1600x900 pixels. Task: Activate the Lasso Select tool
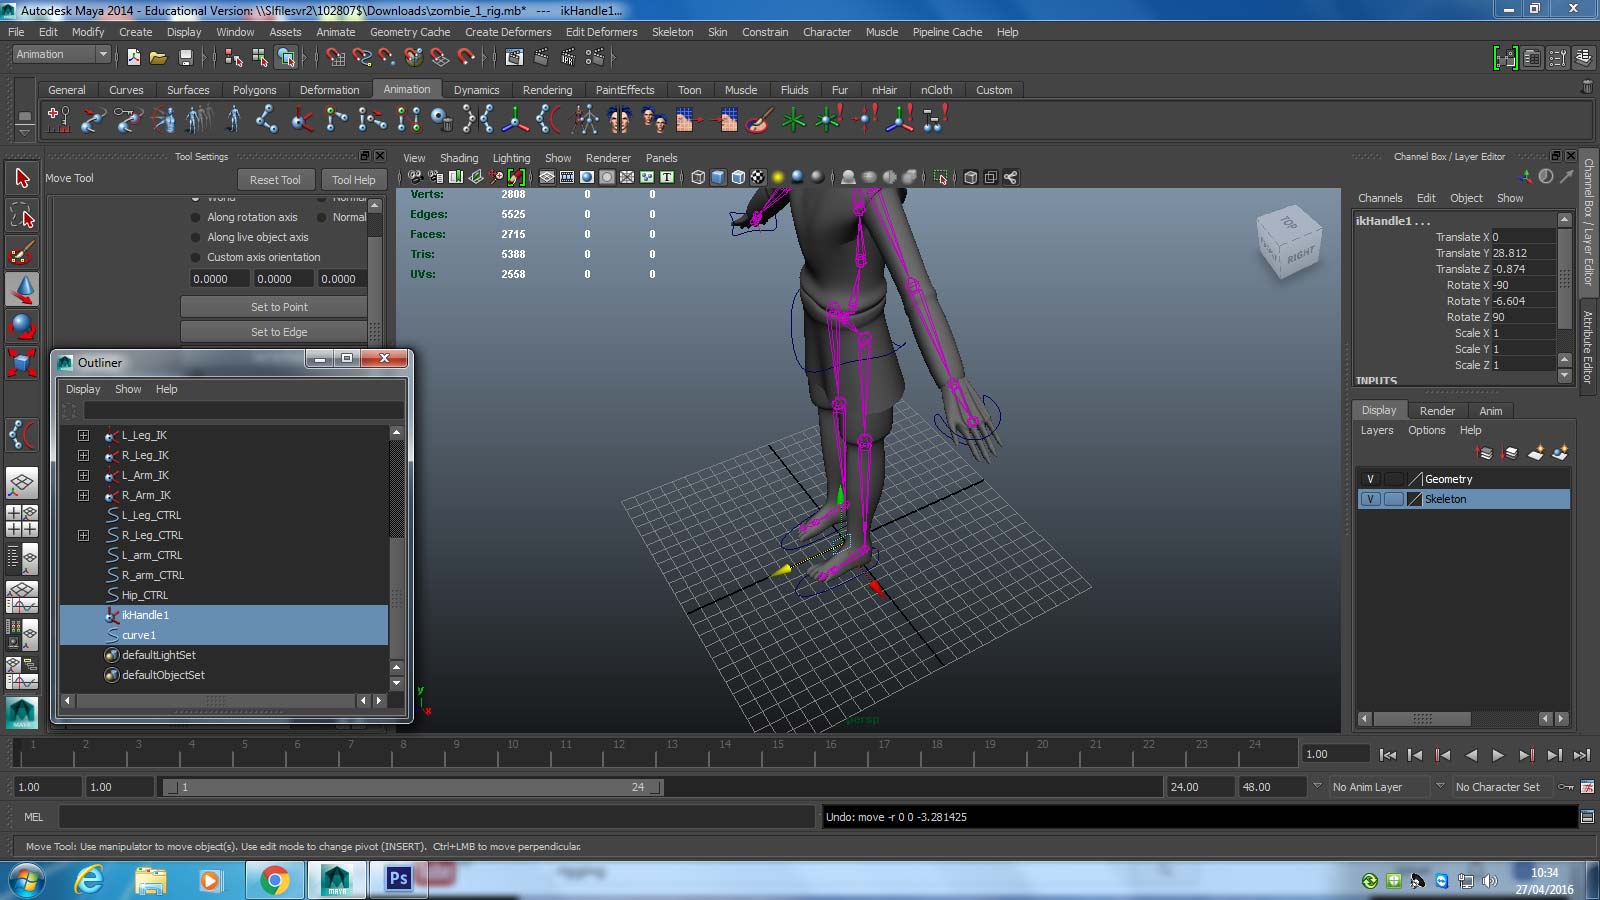click(x=22, y=215)
